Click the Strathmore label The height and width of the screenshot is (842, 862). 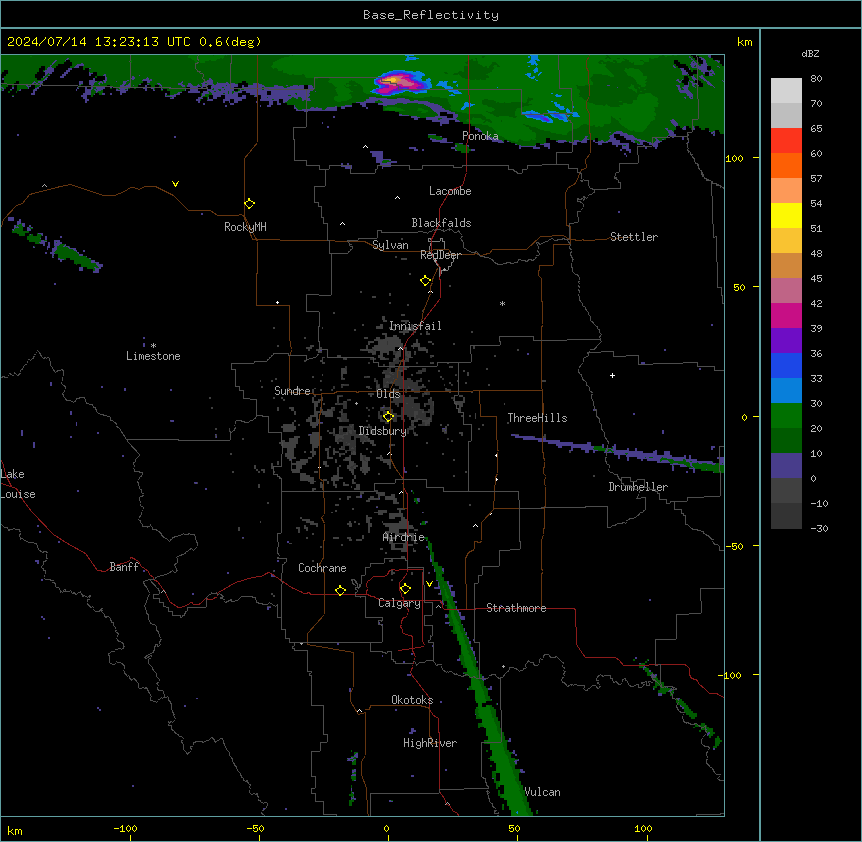516,608
